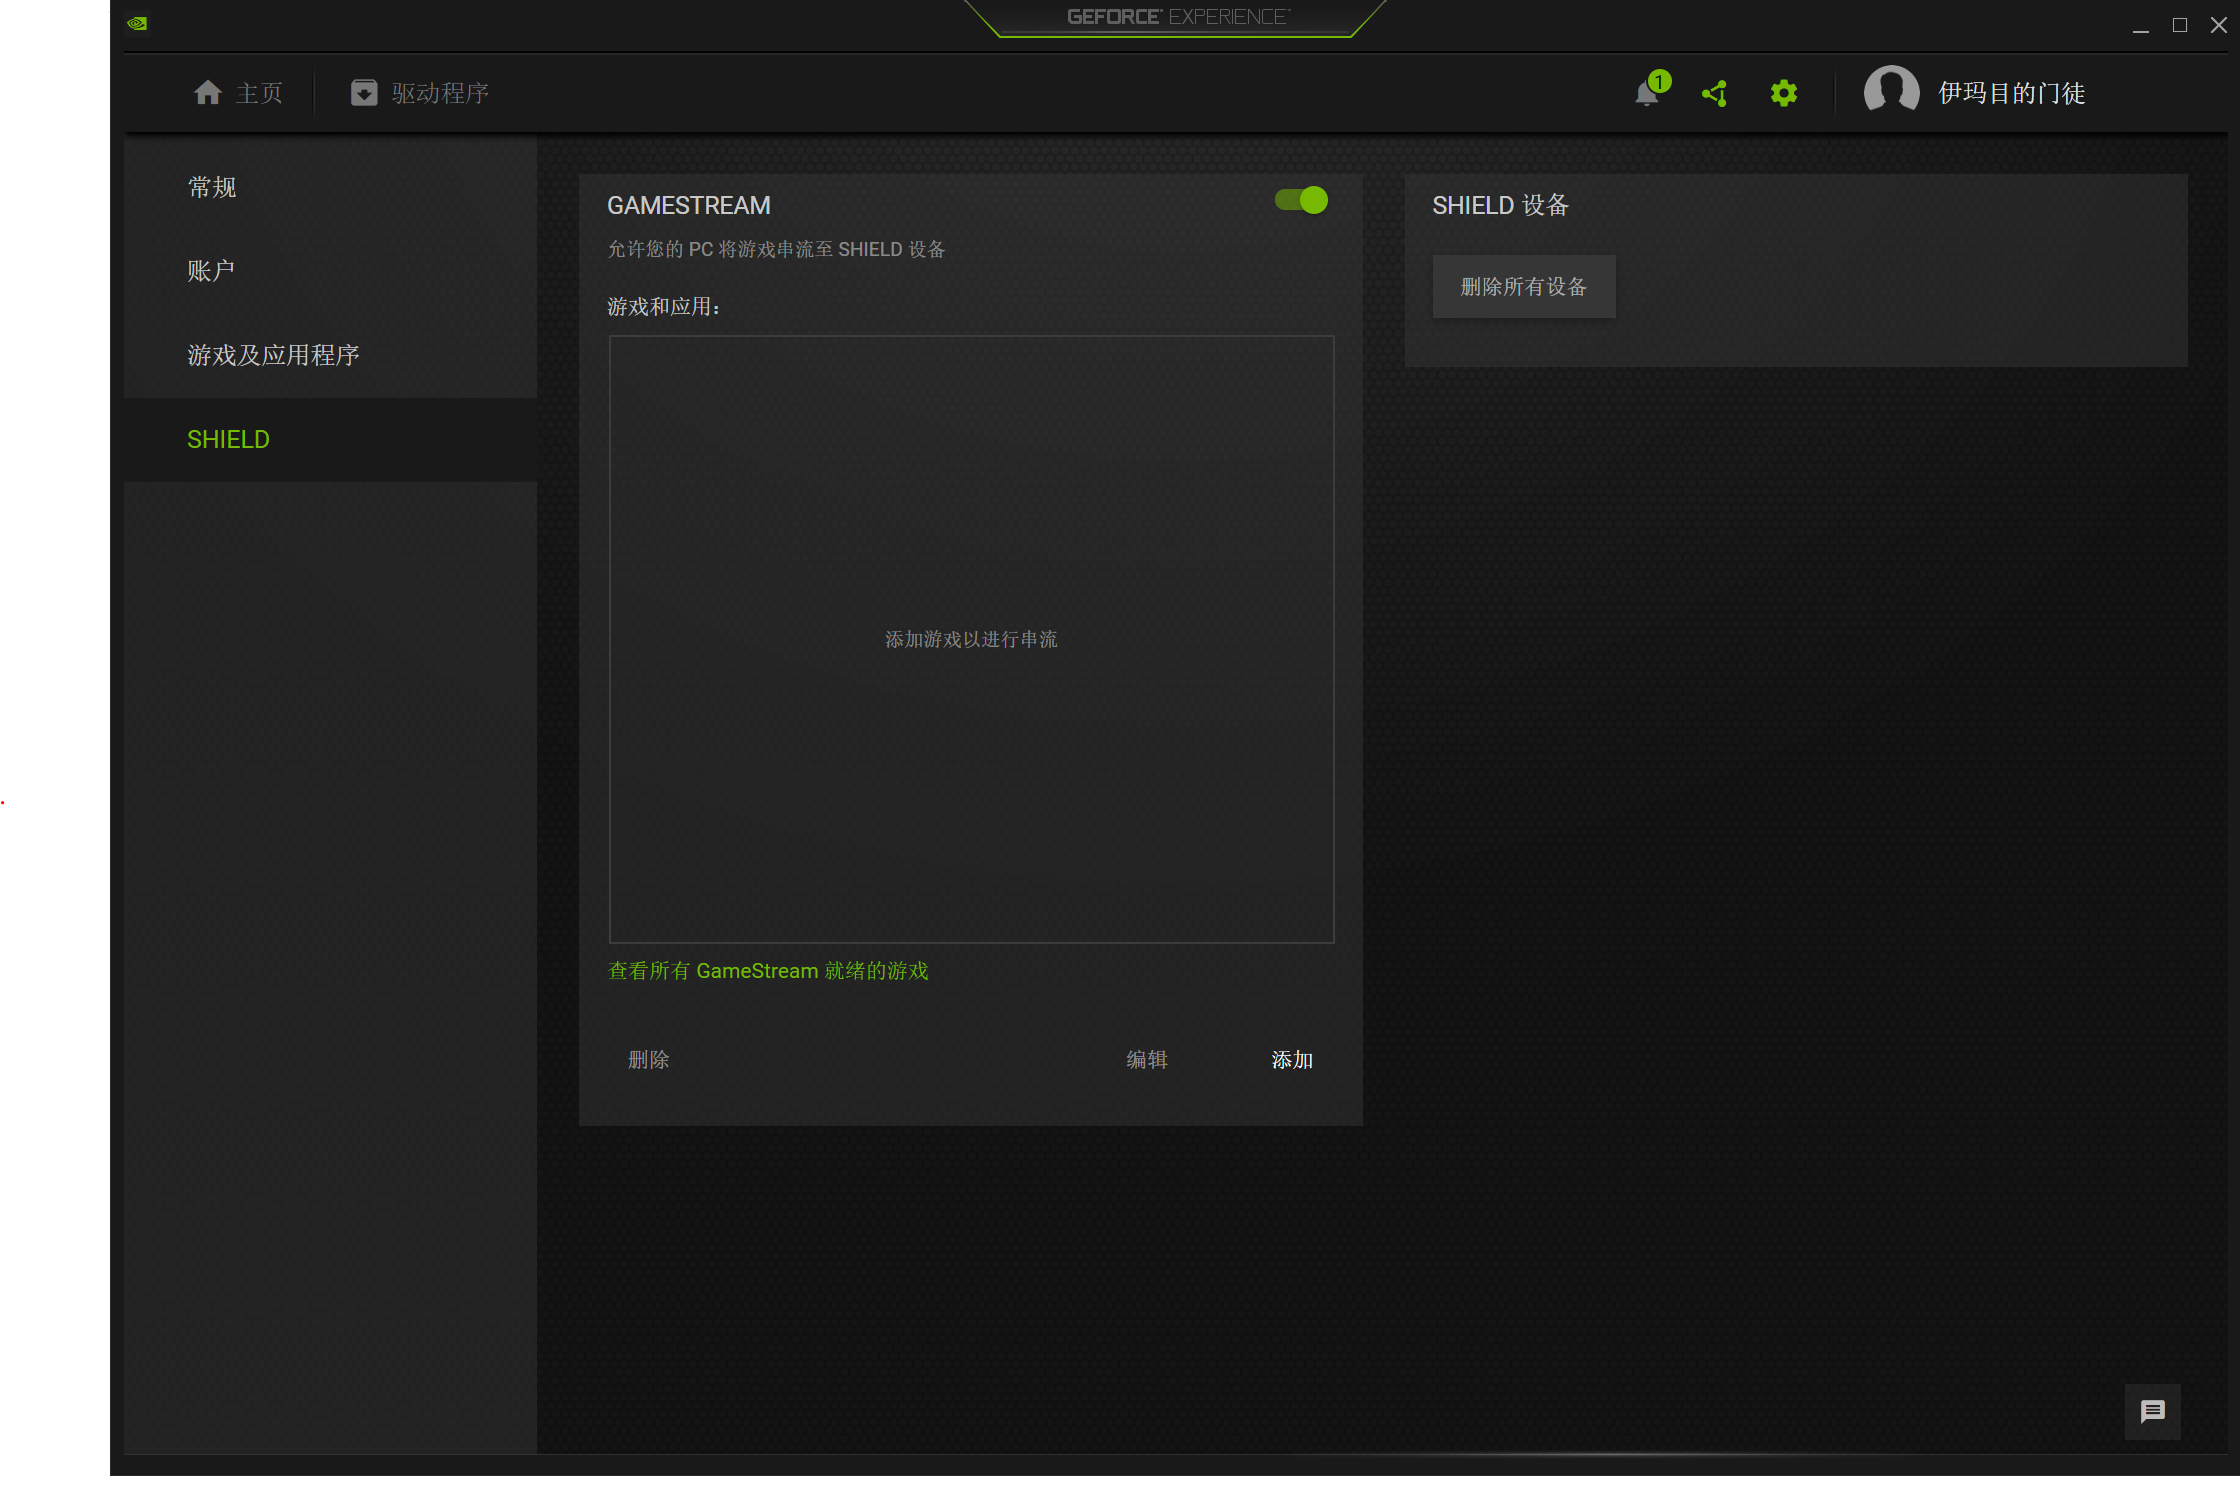Click the 删除 button under the games list
This screenshot has width=2240, height=1486.
pyautogui.click(x=648, y=1060)
